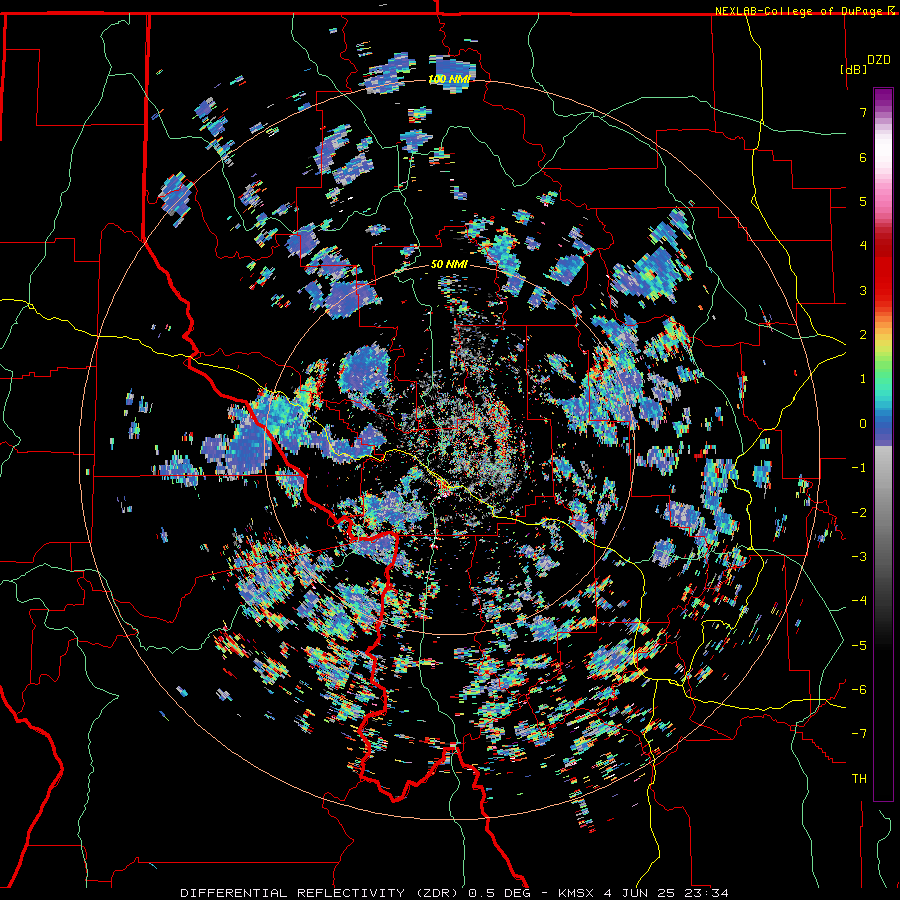Click the 3 value on color scale
Viewport: 900px width, 900px height.
tap(863, 290)
